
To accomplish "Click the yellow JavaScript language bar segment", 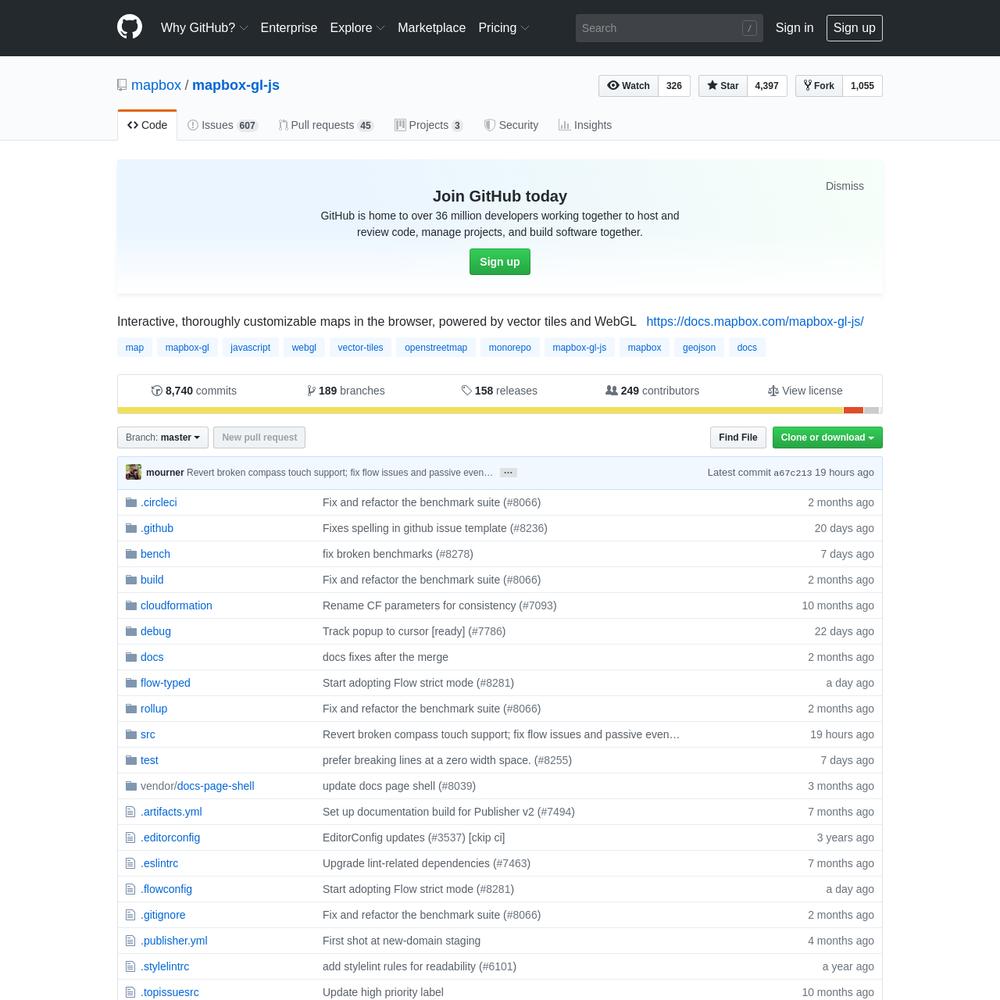I will [x=480, y=410].
